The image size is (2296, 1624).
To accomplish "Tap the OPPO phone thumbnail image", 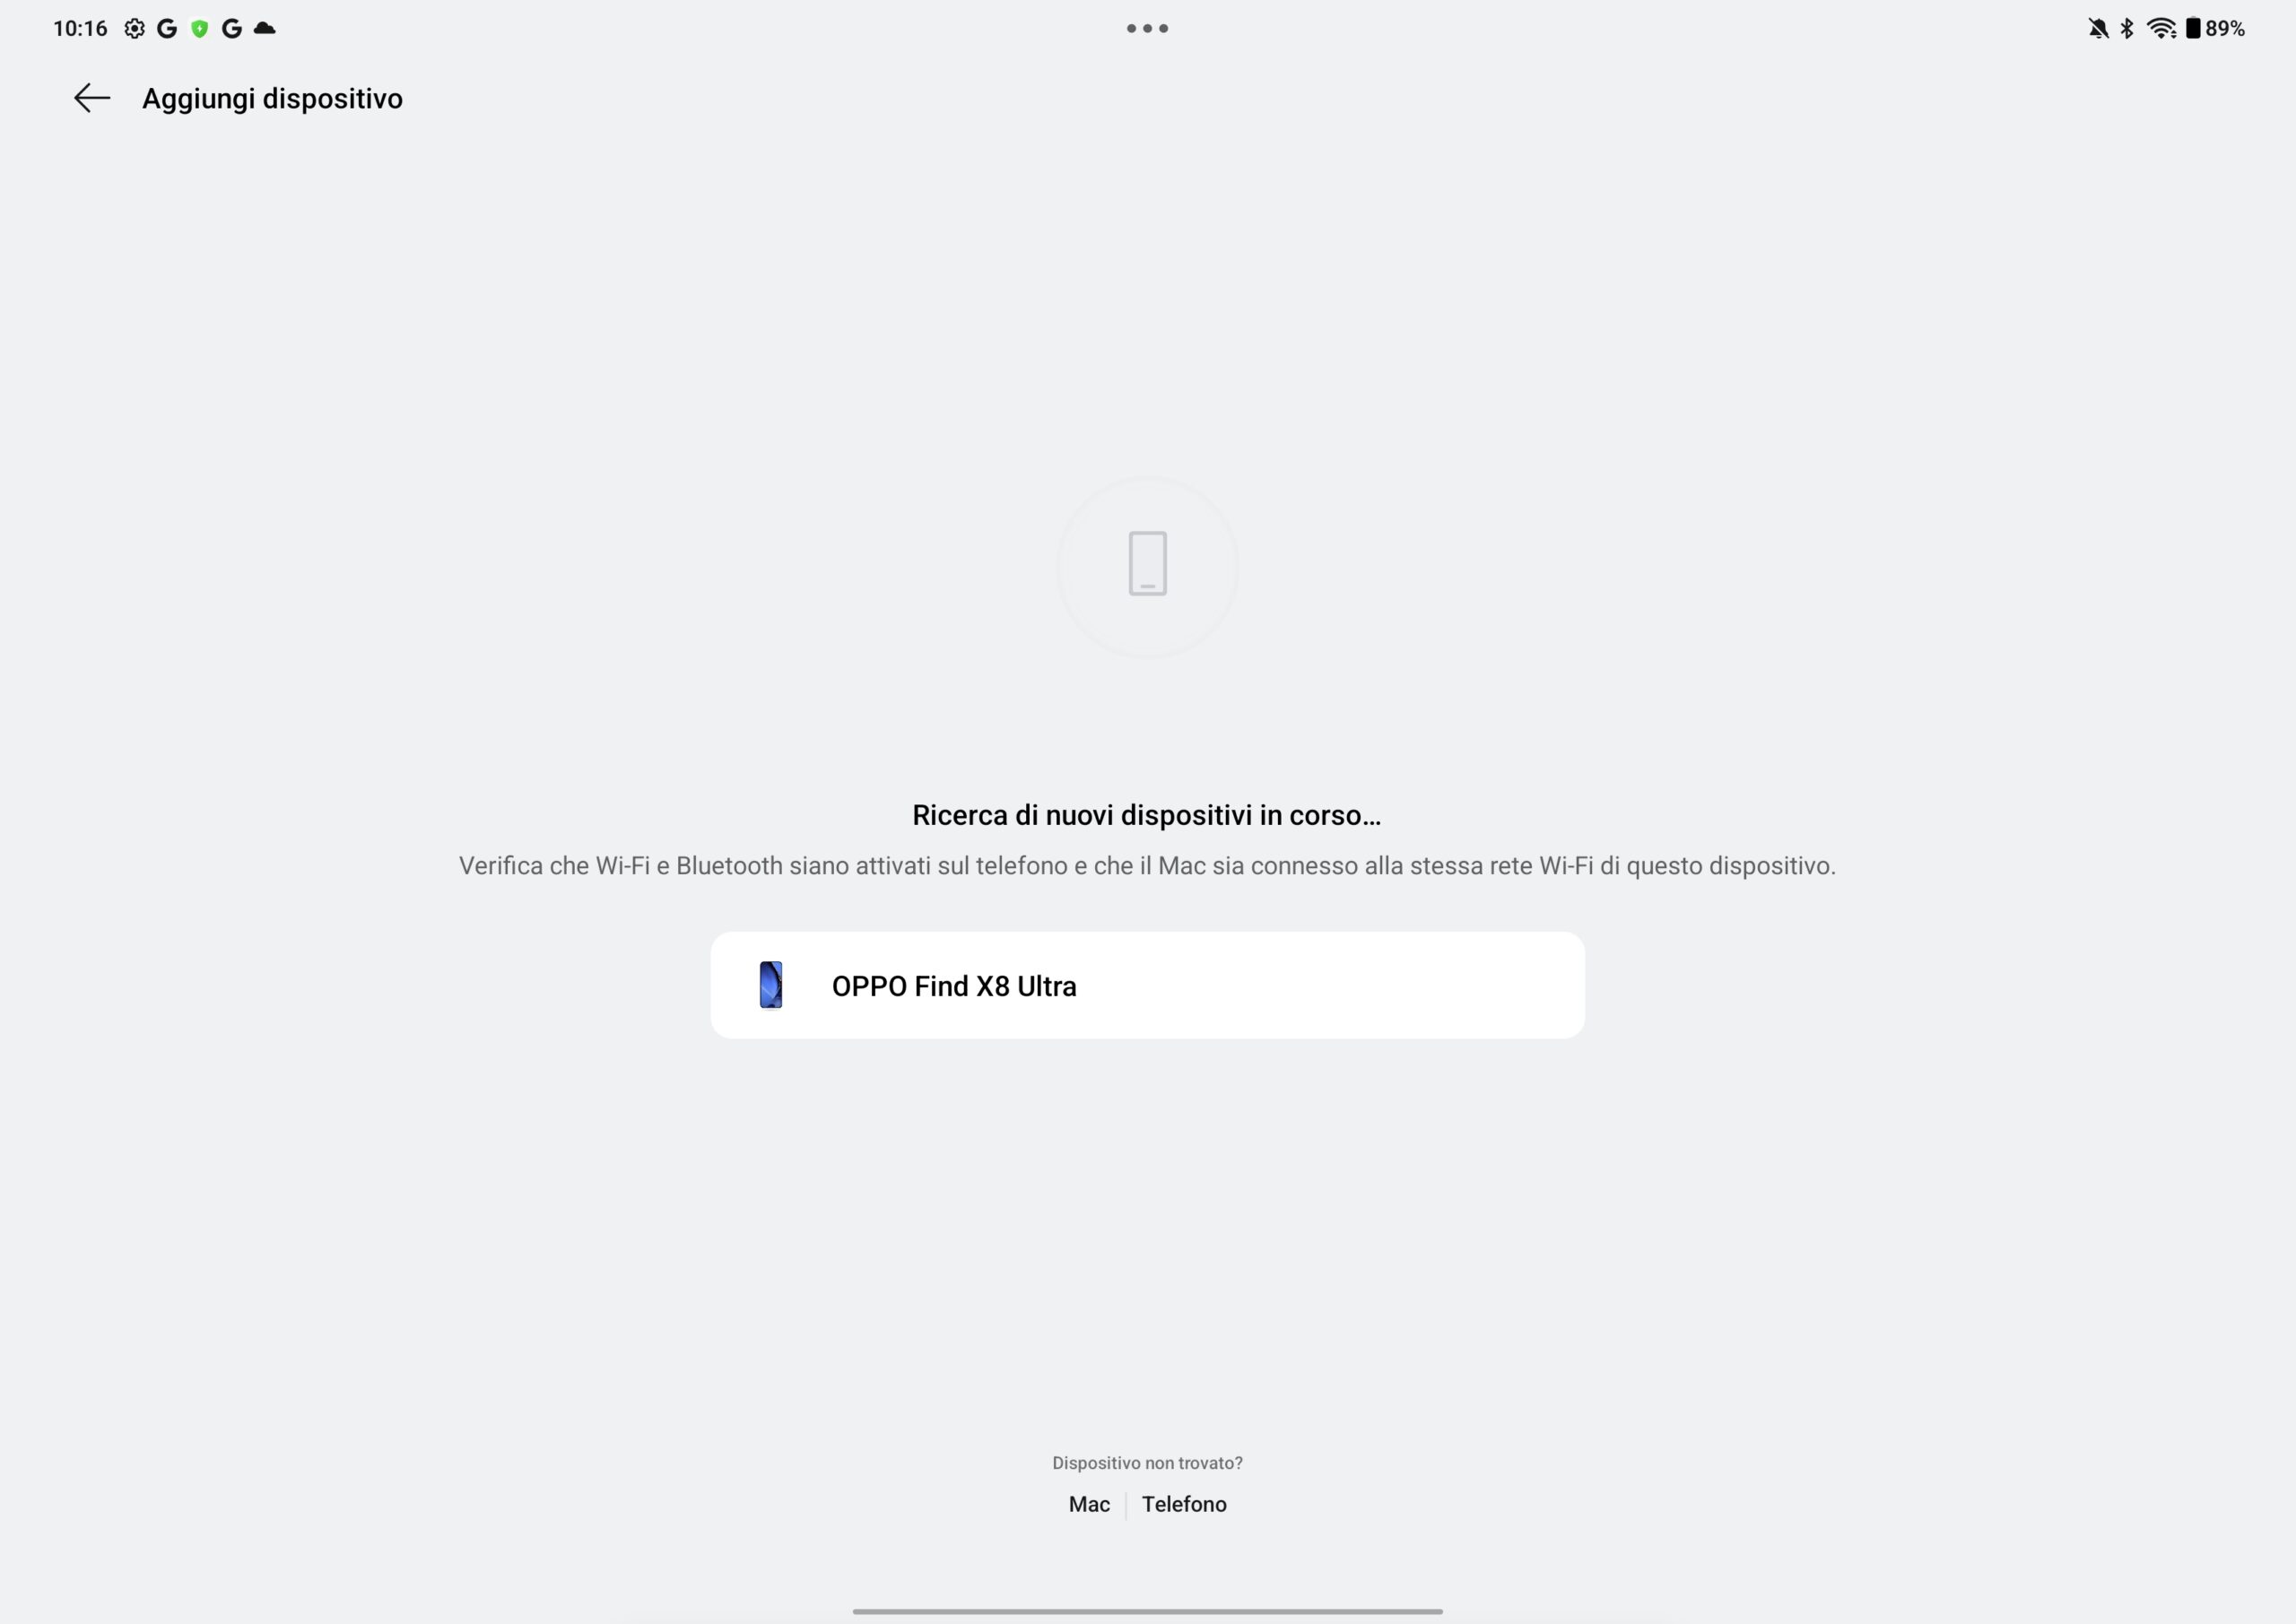I will [x=770, y=985].
